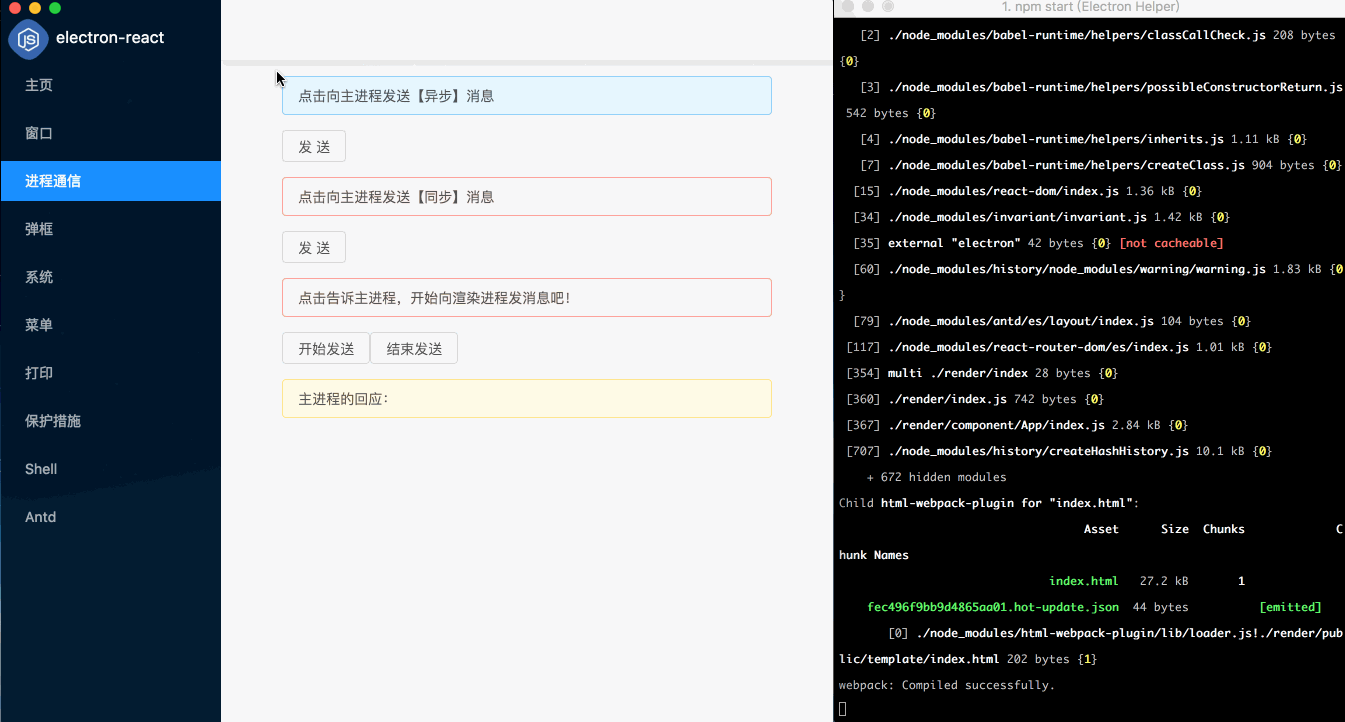1345x722 pixels.
Task: Click the 主进程的回应 alert box
Action: click(527, 399)
